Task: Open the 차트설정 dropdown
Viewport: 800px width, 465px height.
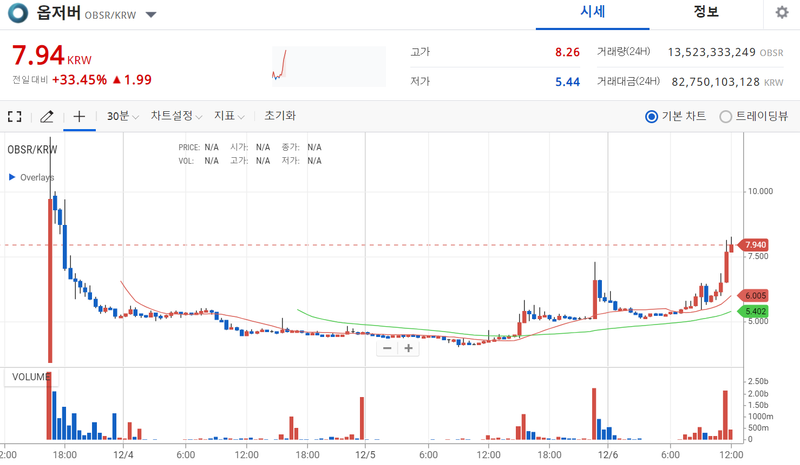Action: coord(176,116)
